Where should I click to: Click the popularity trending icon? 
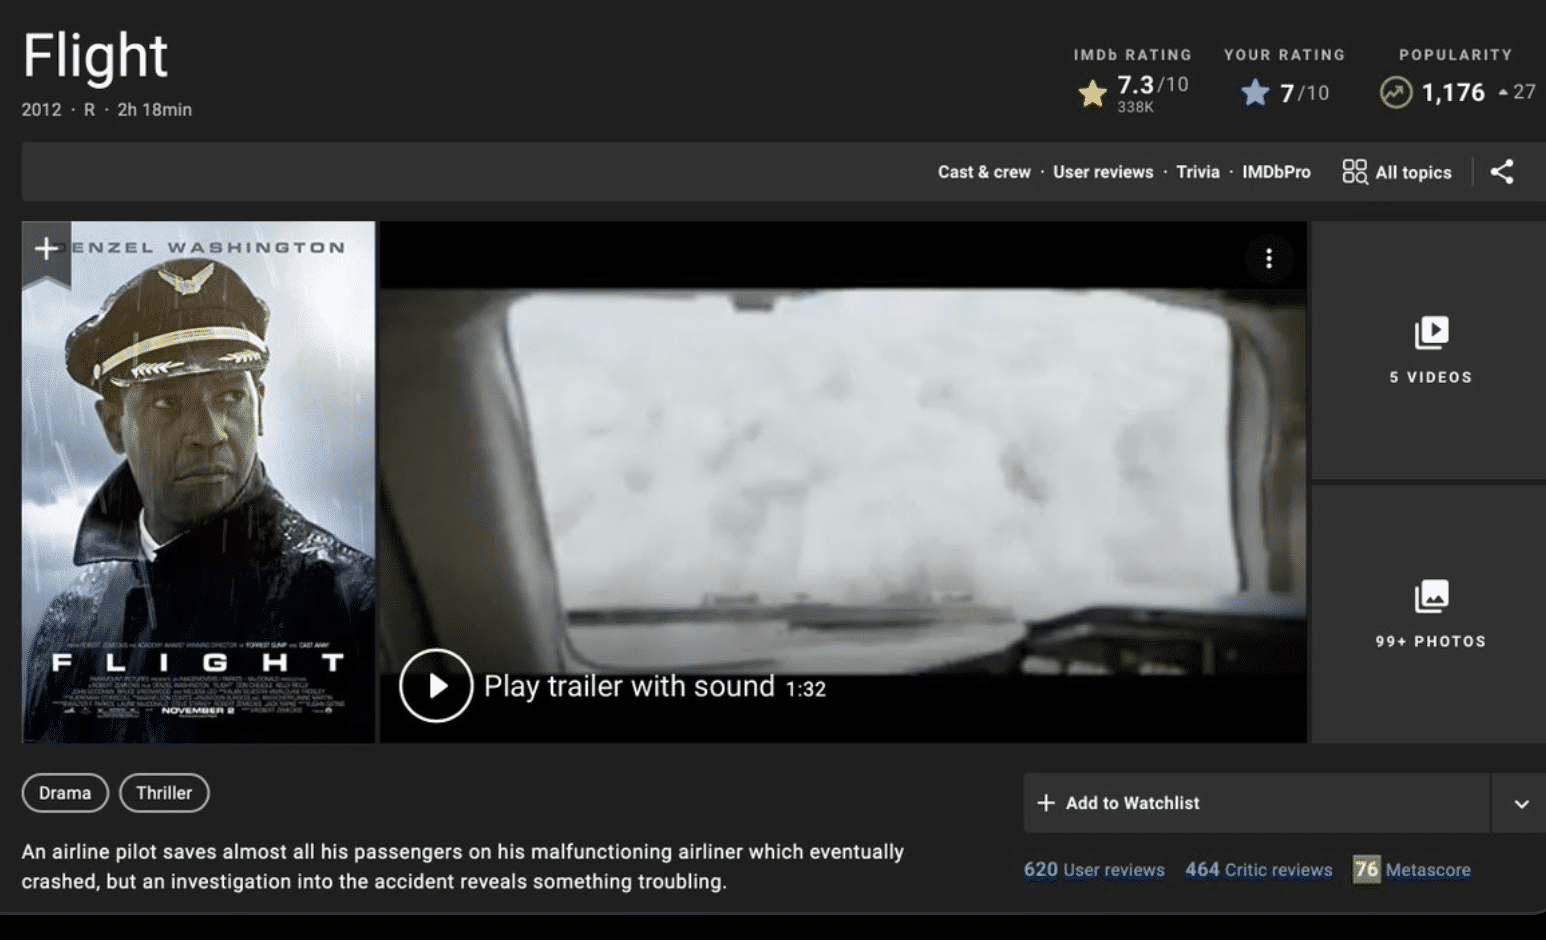1396,93
